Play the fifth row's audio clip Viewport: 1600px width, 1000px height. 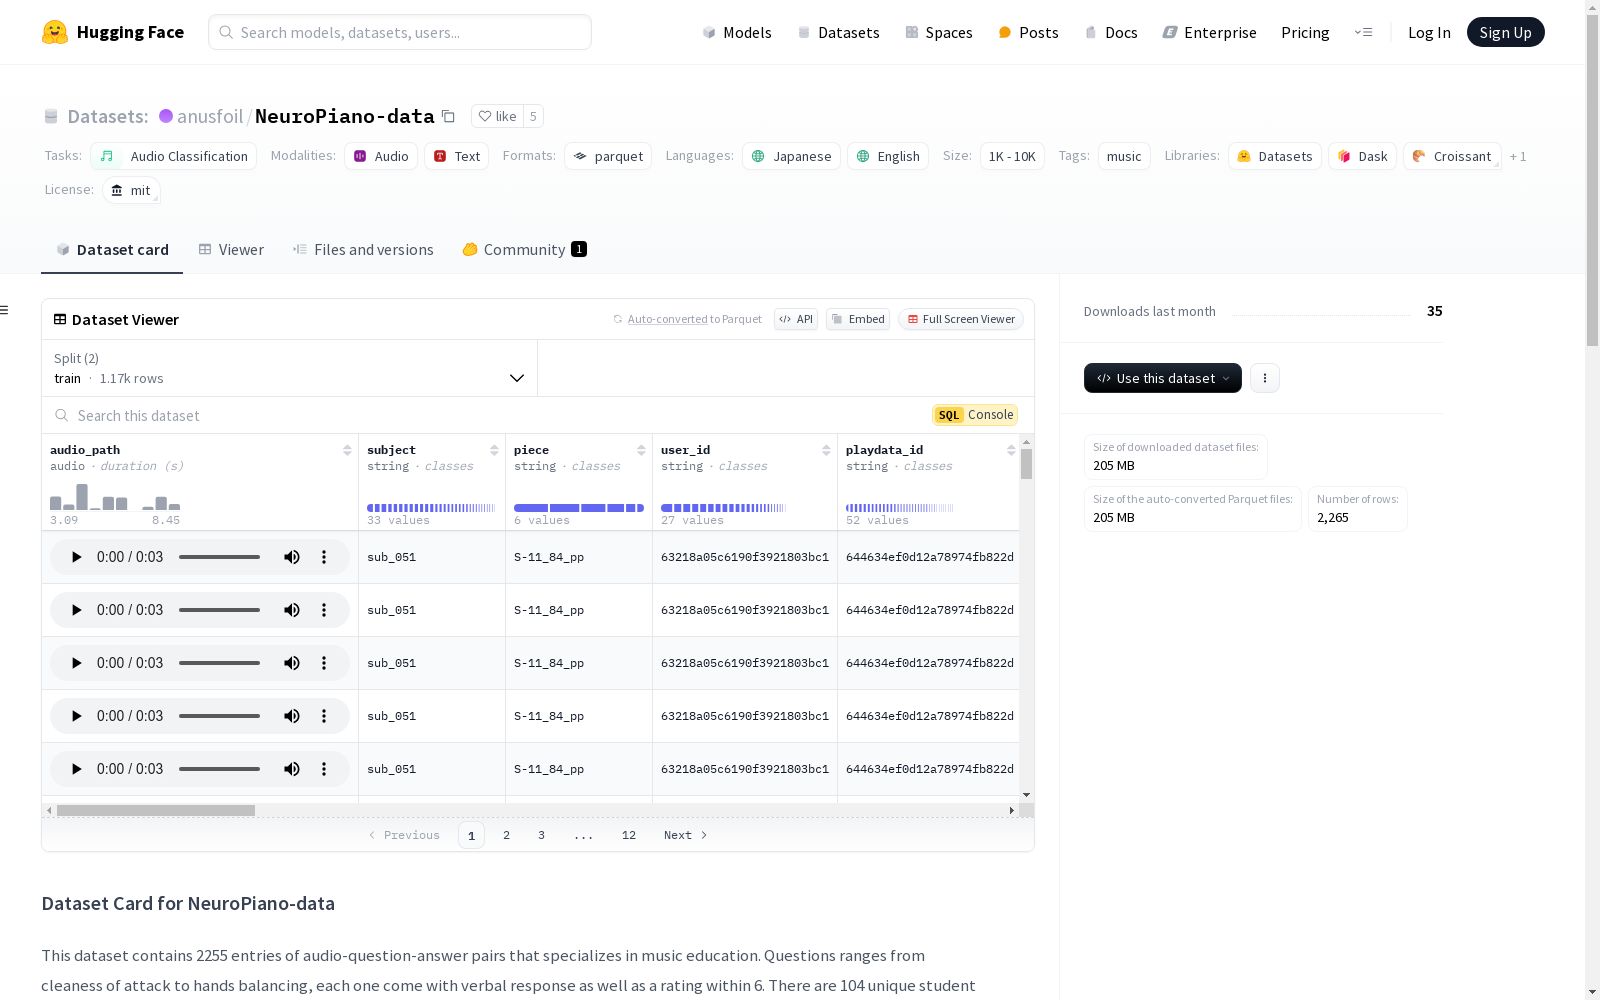pos(76,769)
